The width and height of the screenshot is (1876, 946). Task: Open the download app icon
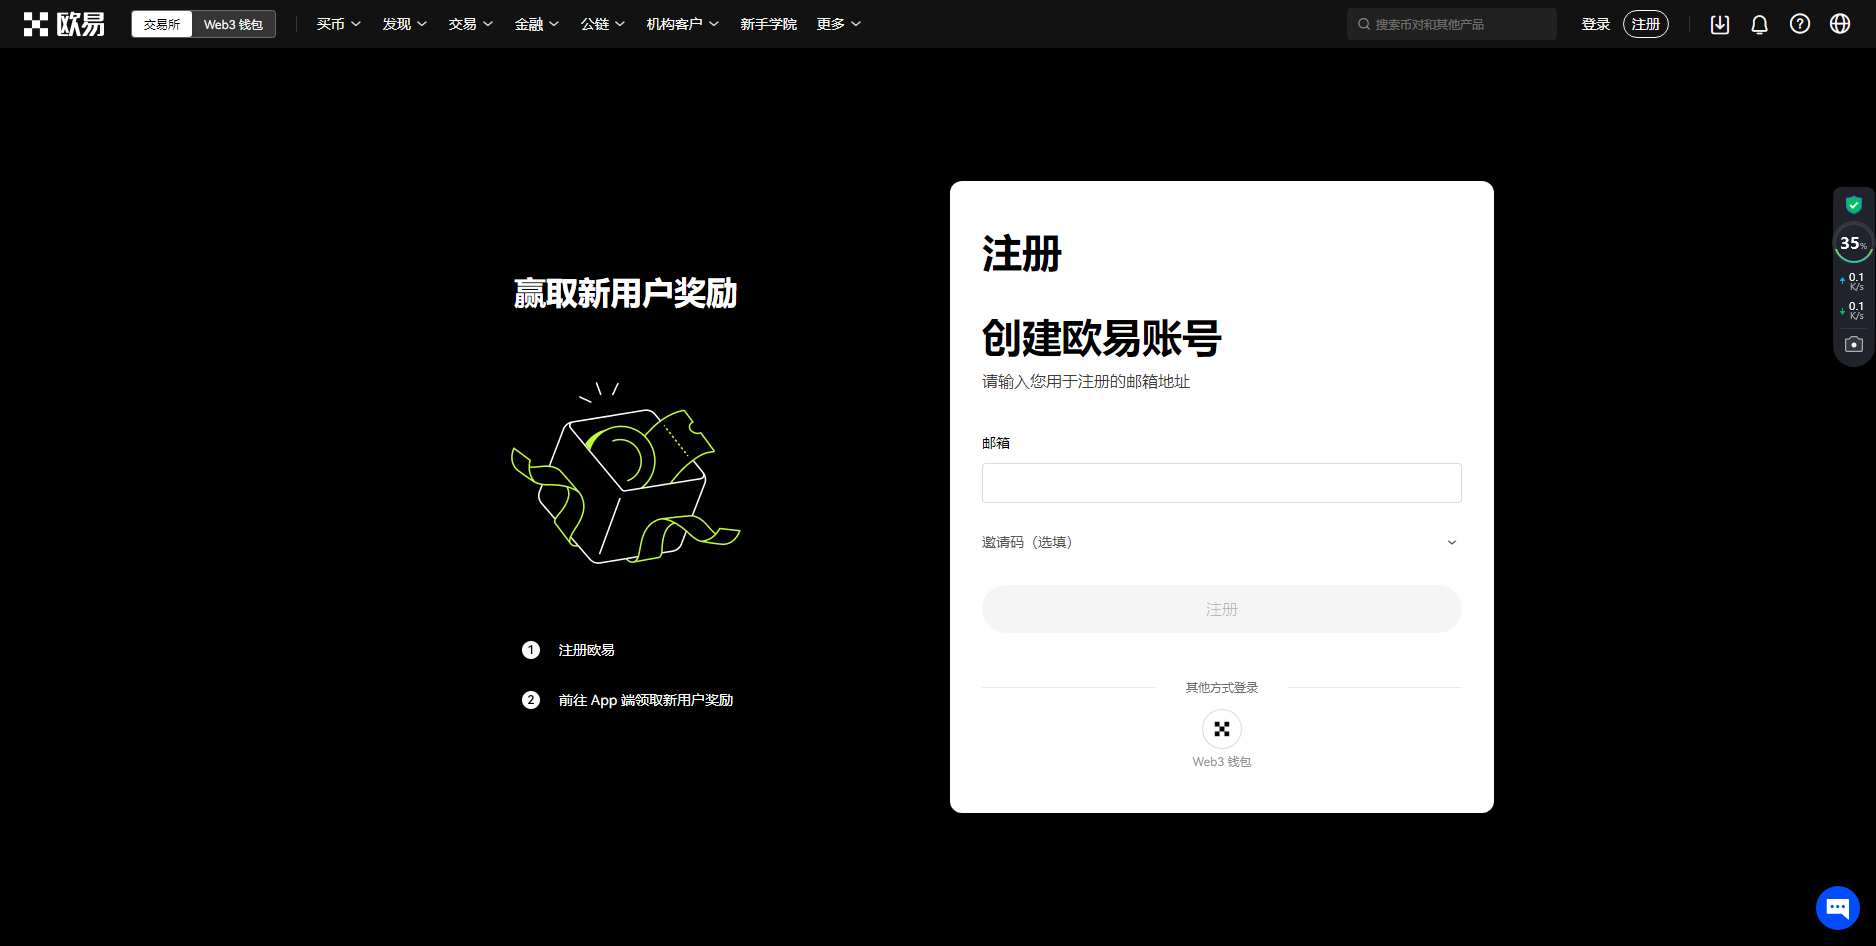click(1720, 24)
